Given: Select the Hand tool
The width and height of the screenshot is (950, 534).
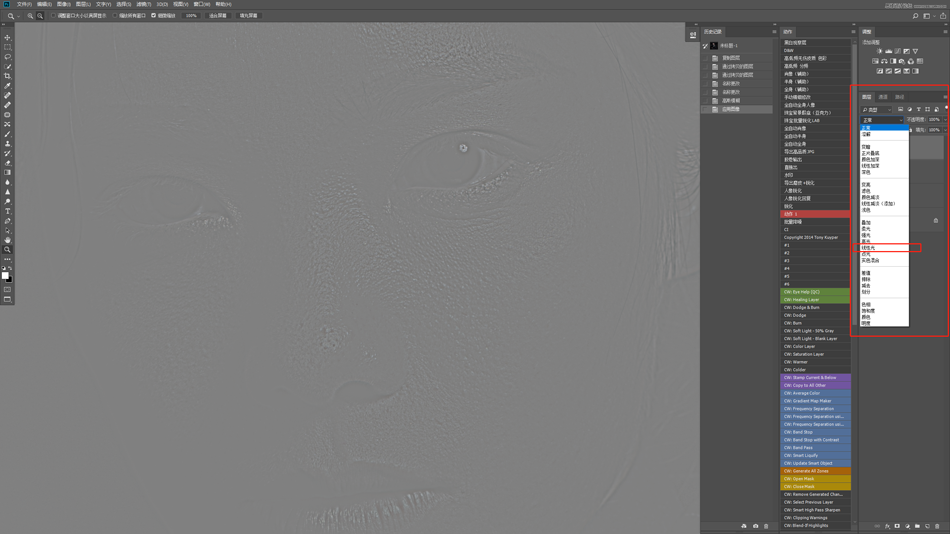Looking at the screenshot, I should click(7, 240).
